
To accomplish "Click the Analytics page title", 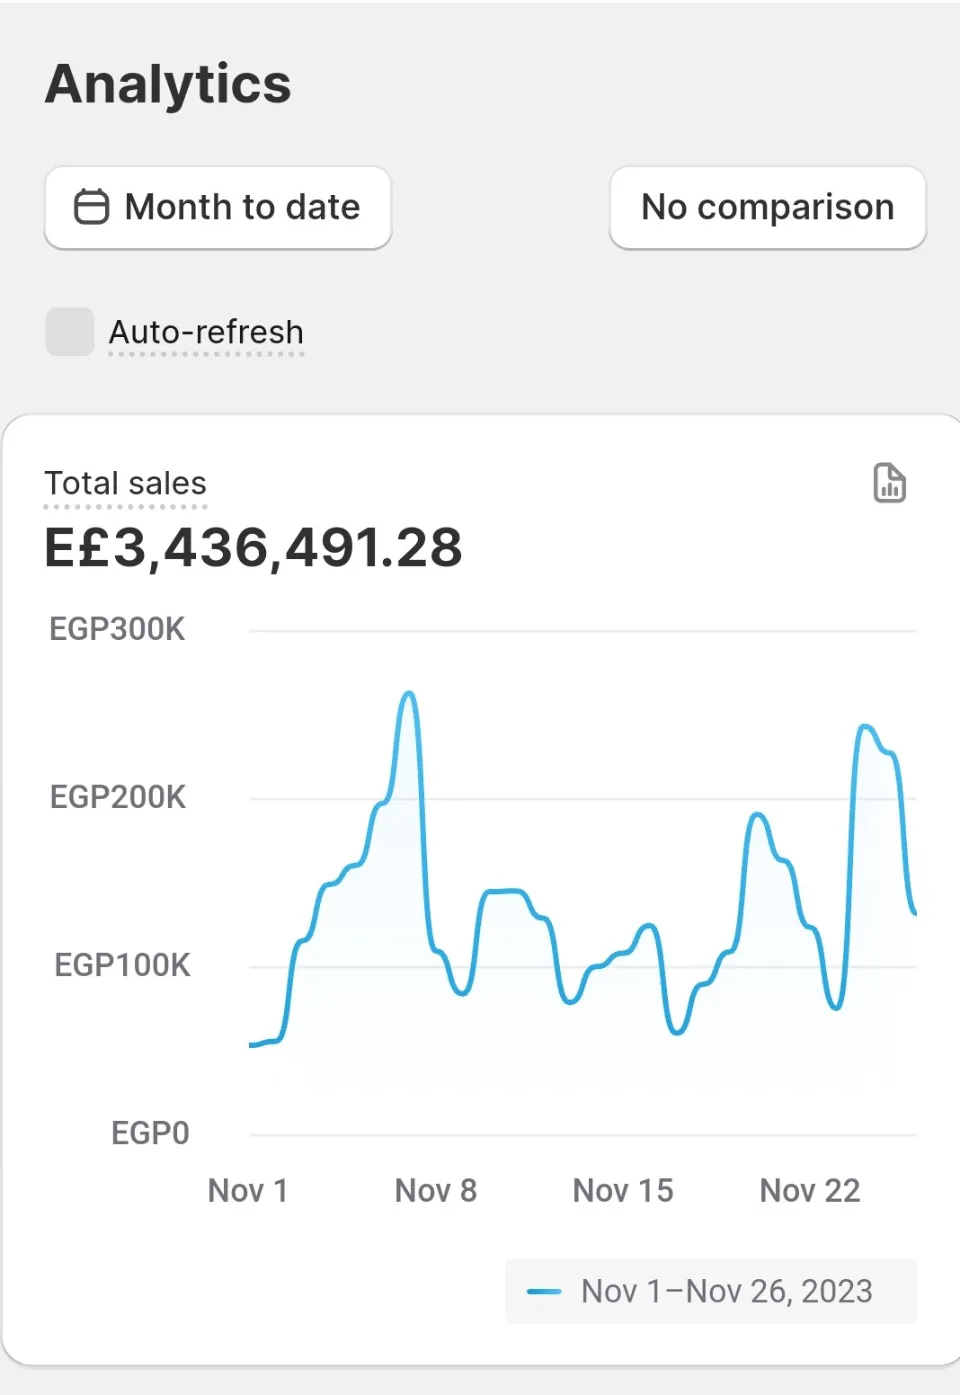I will tap(168, 84).
